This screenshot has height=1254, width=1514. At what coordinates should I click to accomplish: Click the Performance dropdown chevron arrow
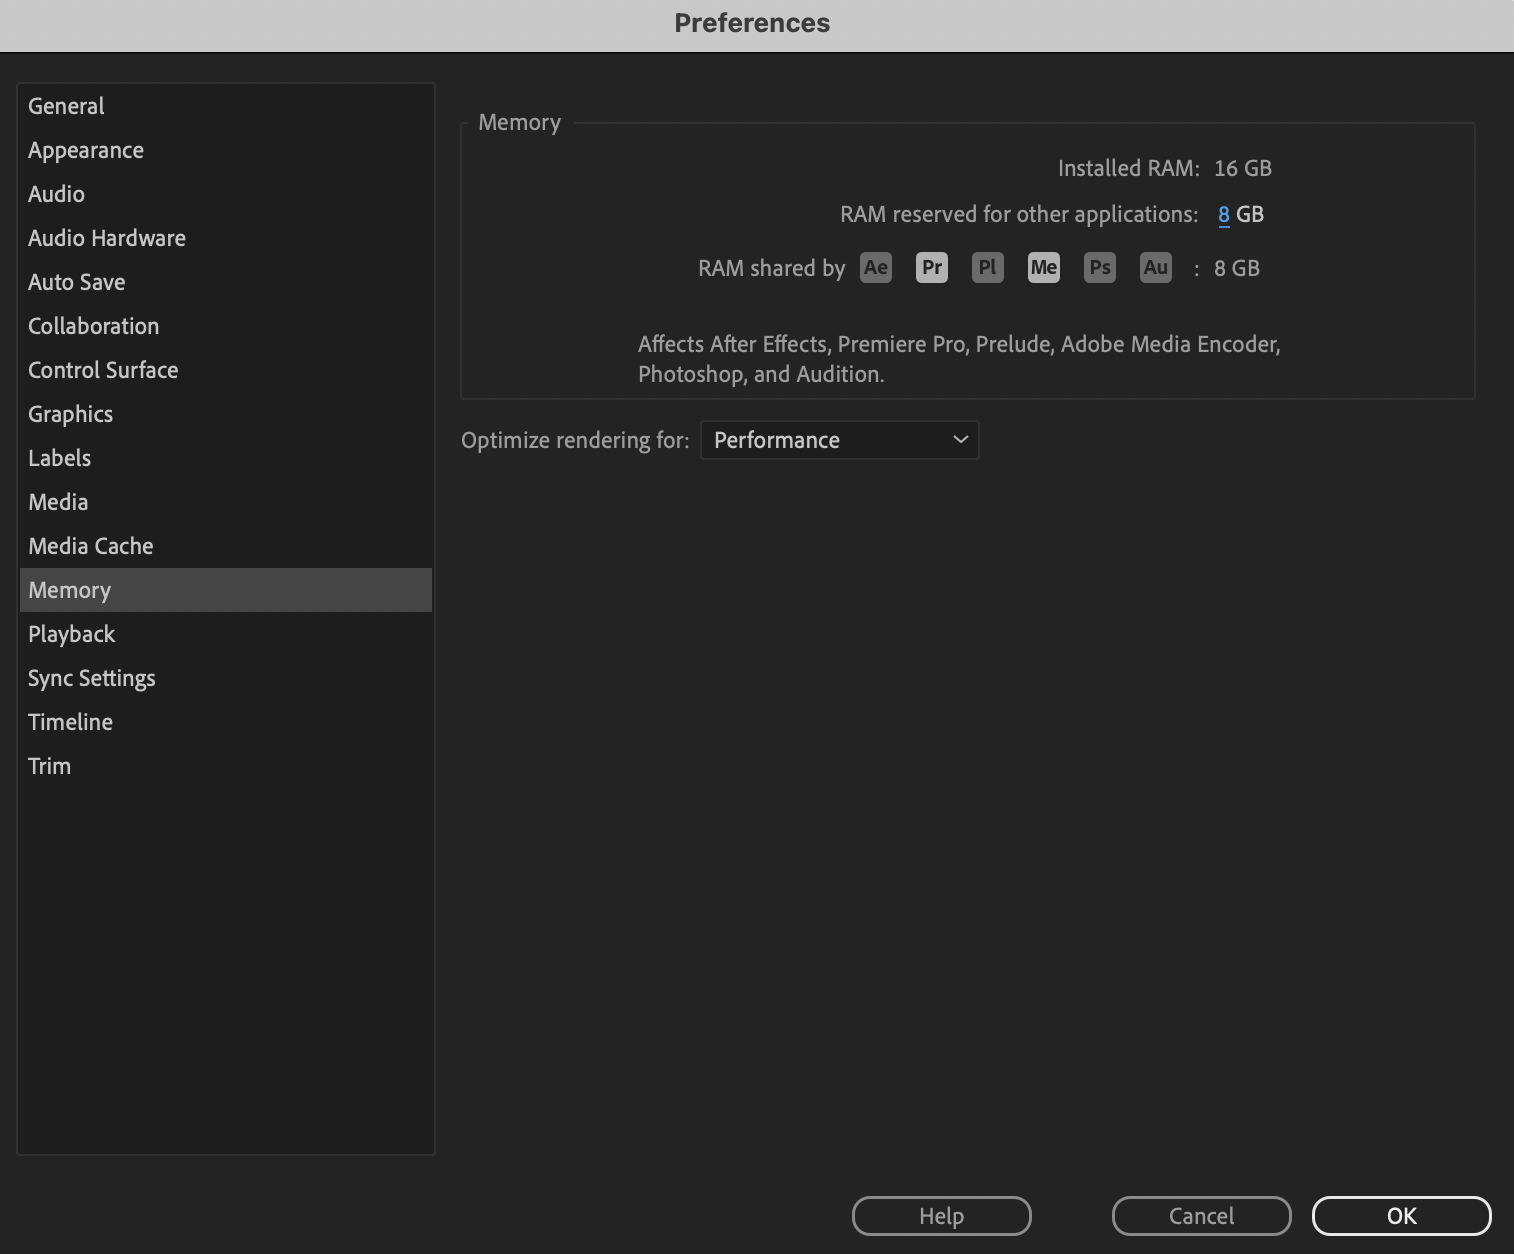coord(961,440)
